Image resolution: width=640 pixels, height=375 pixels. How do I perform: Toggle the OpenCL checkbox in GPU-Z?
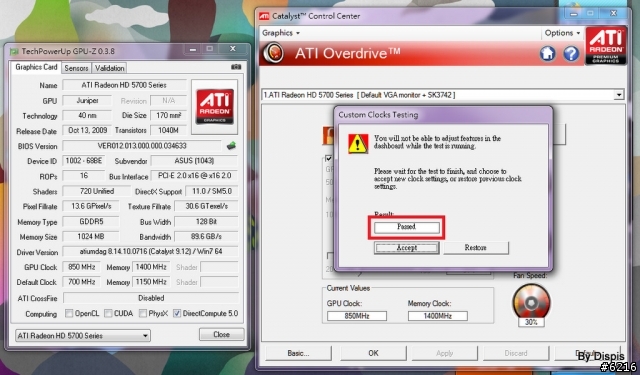click(x=69, y=313)
